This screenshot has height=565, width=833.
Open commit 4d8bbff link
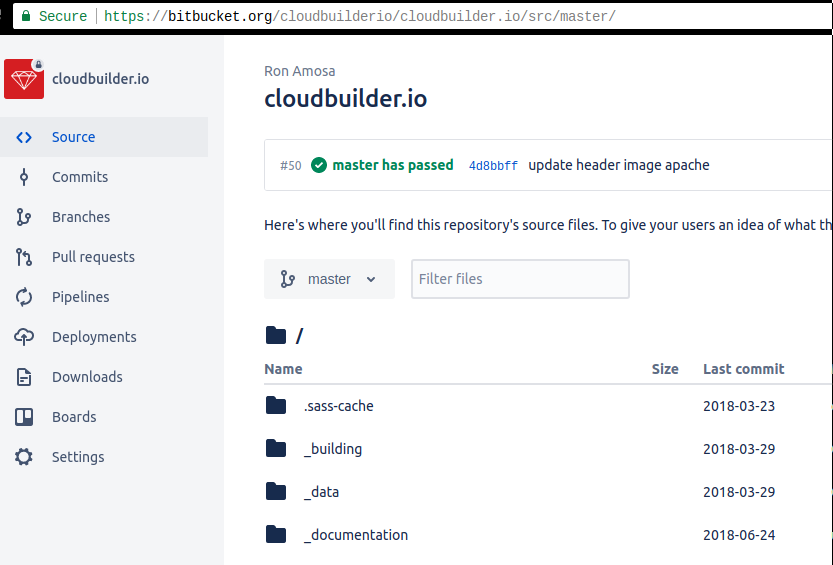coord(493,166)
